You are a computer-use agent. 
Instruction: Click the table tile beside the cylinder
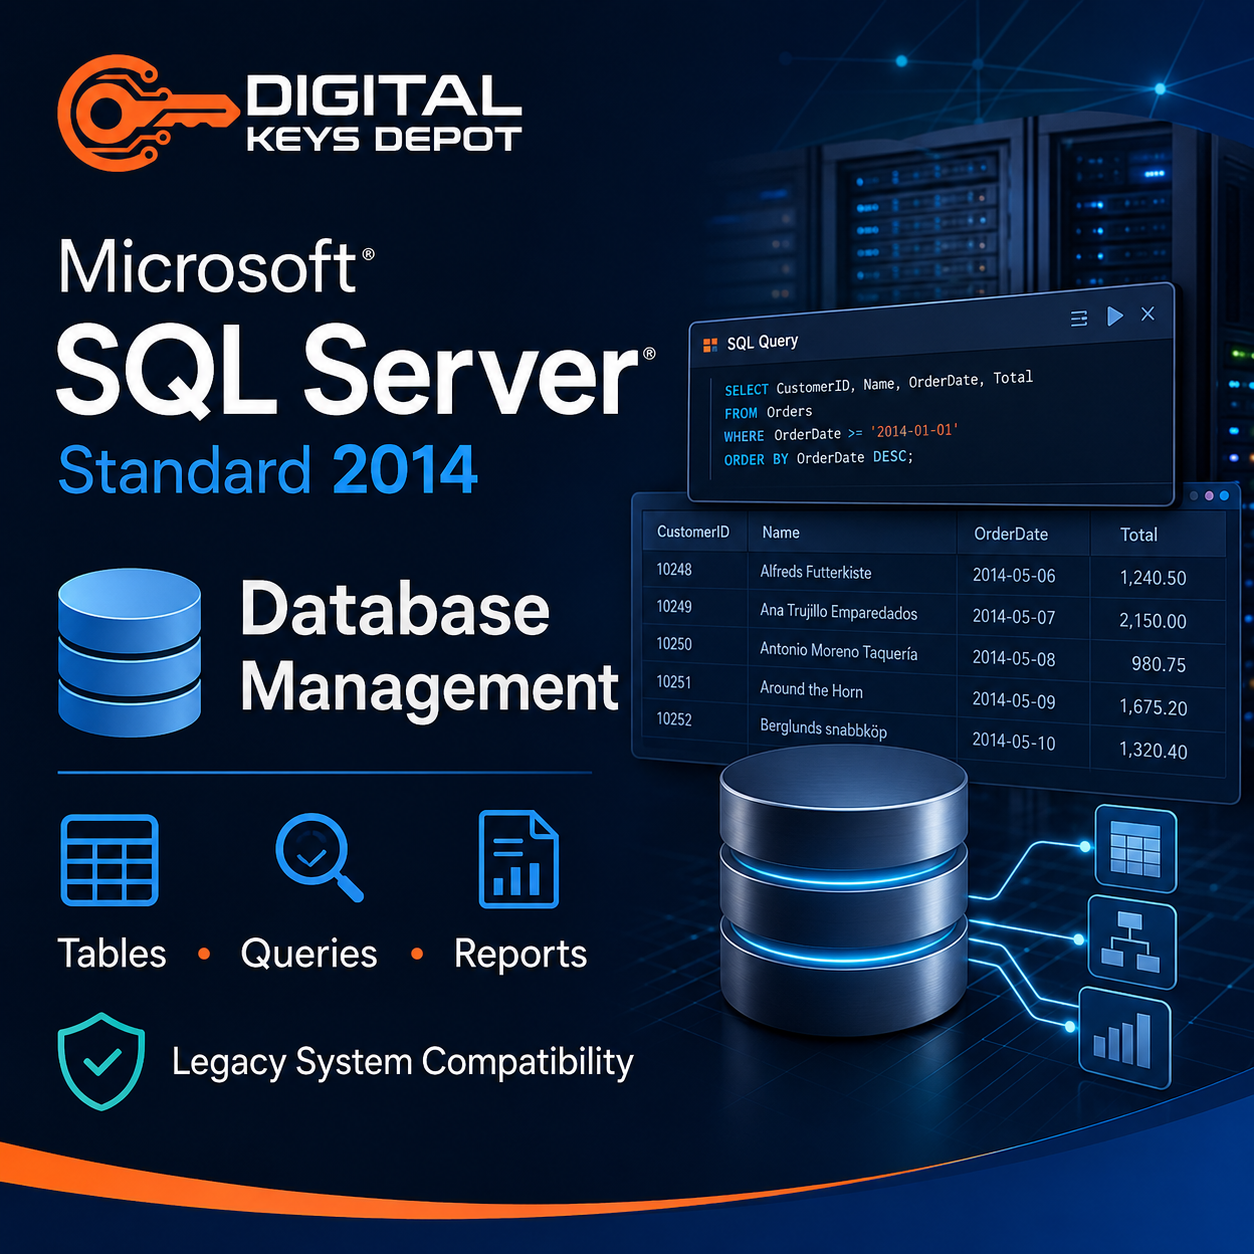click(1135, 848)
